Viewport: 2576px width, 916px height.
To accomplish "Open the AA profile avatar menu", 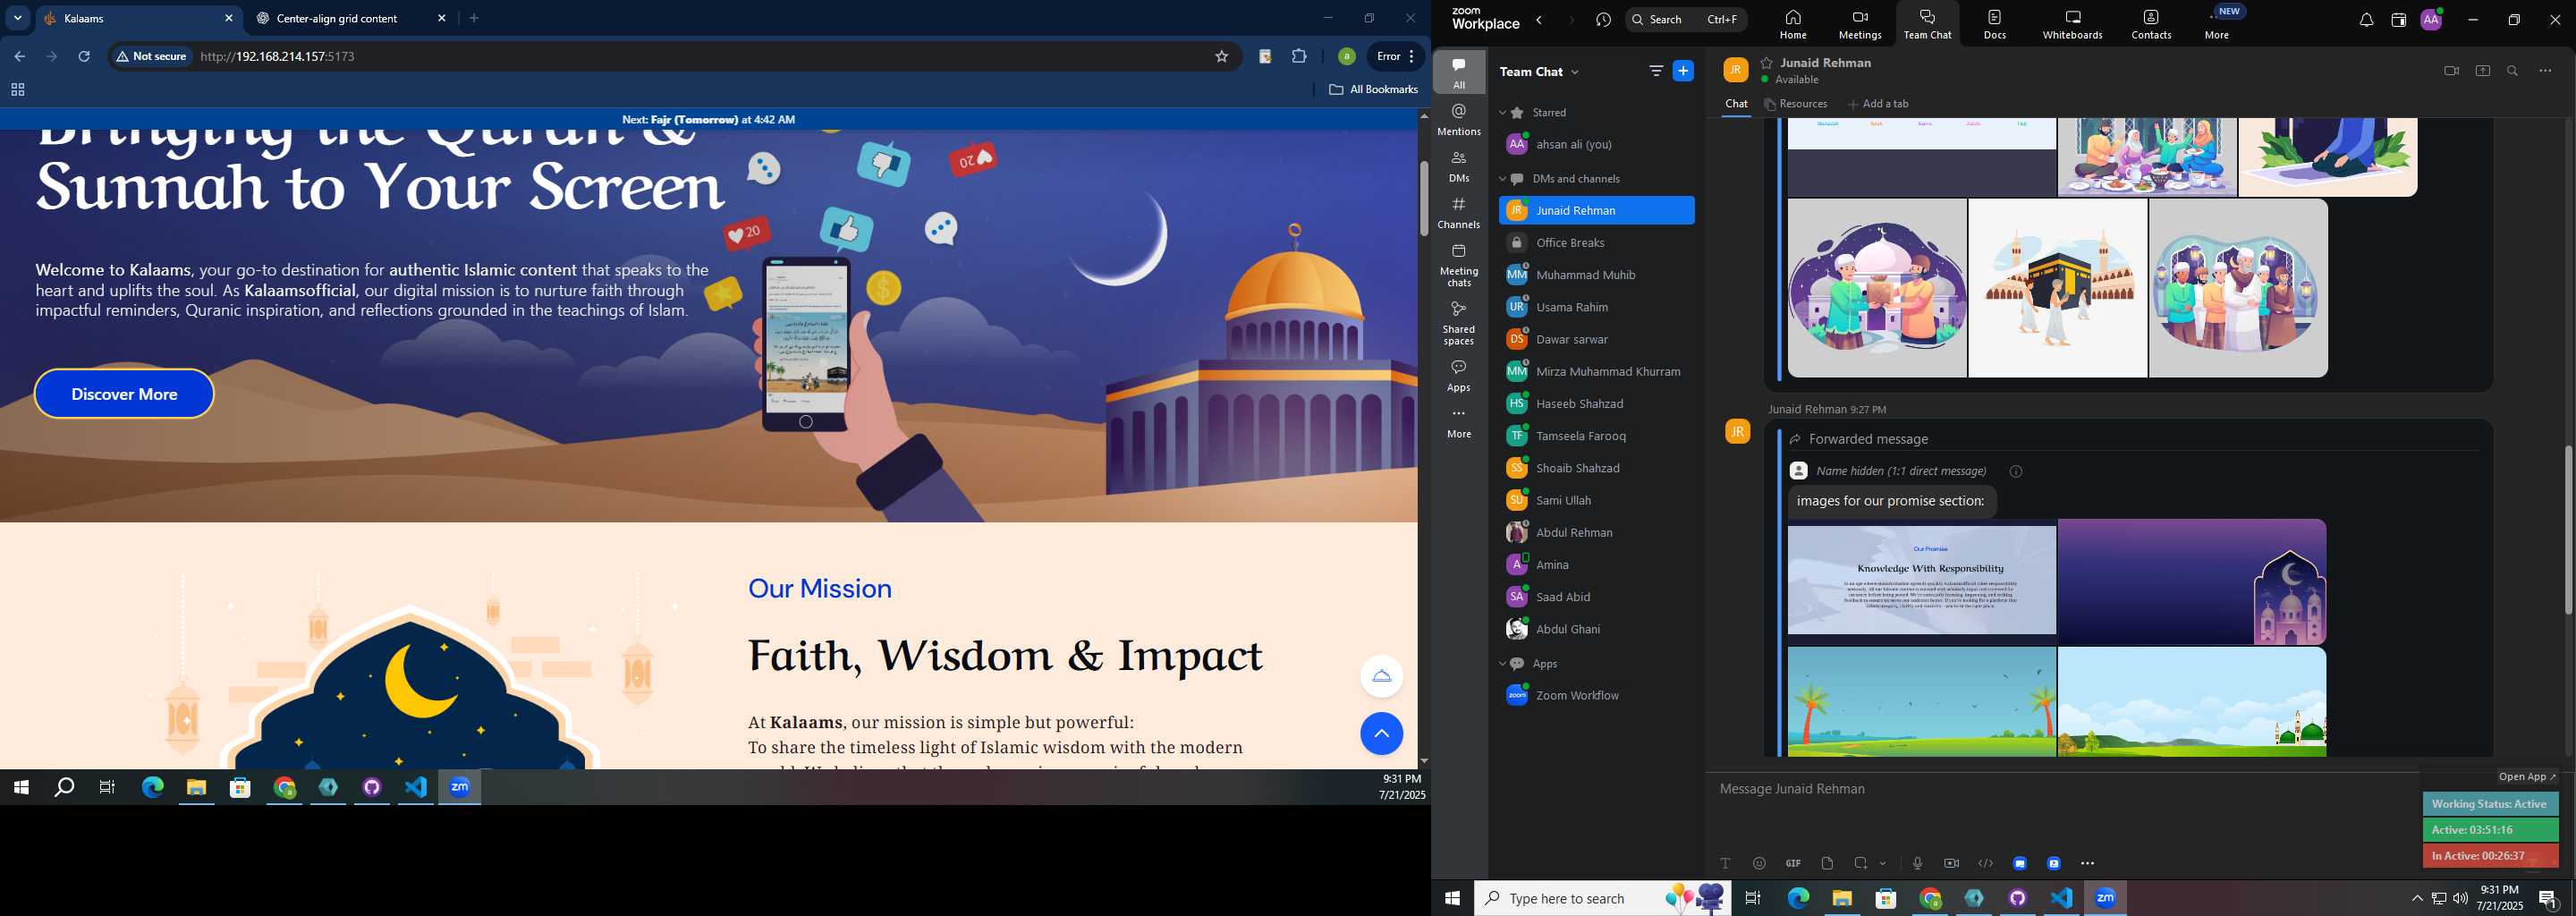I will pos(2431,20).
